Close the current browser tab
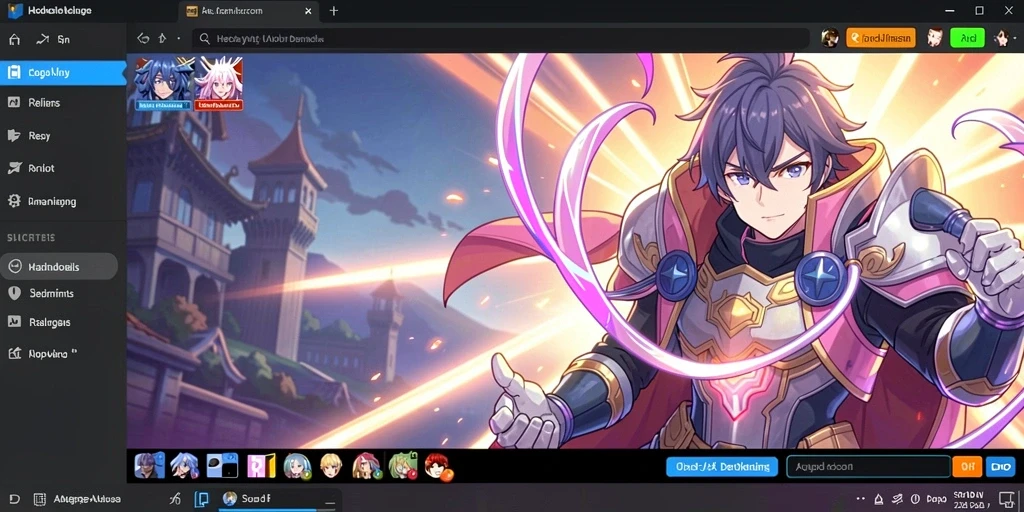 pos(308,11)
